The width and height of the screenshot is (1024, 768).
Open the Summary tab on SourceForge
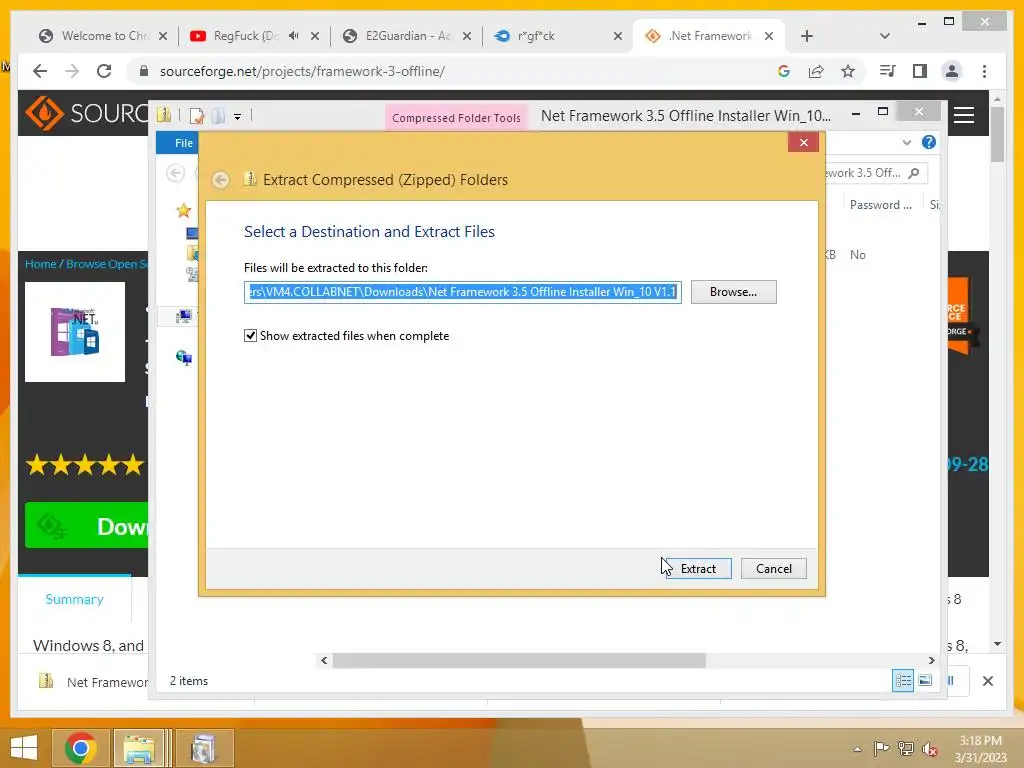[x=74, y=600]
